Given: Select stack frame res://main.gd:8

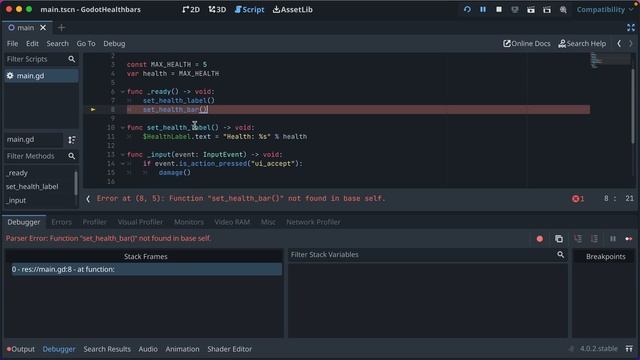Looking at the screenshot, I should [x=146, y=270].
